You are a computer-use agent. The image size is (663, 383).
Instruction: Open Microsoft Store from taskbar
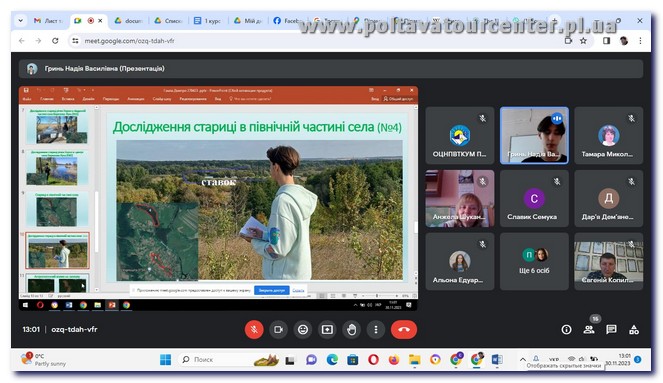(353, 359)
